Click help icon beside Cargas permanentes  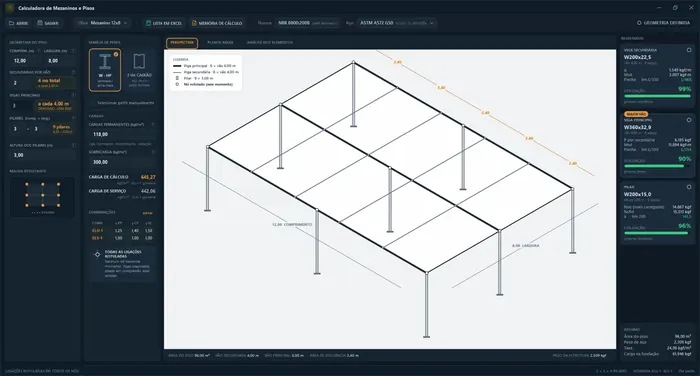coord(153,125)
